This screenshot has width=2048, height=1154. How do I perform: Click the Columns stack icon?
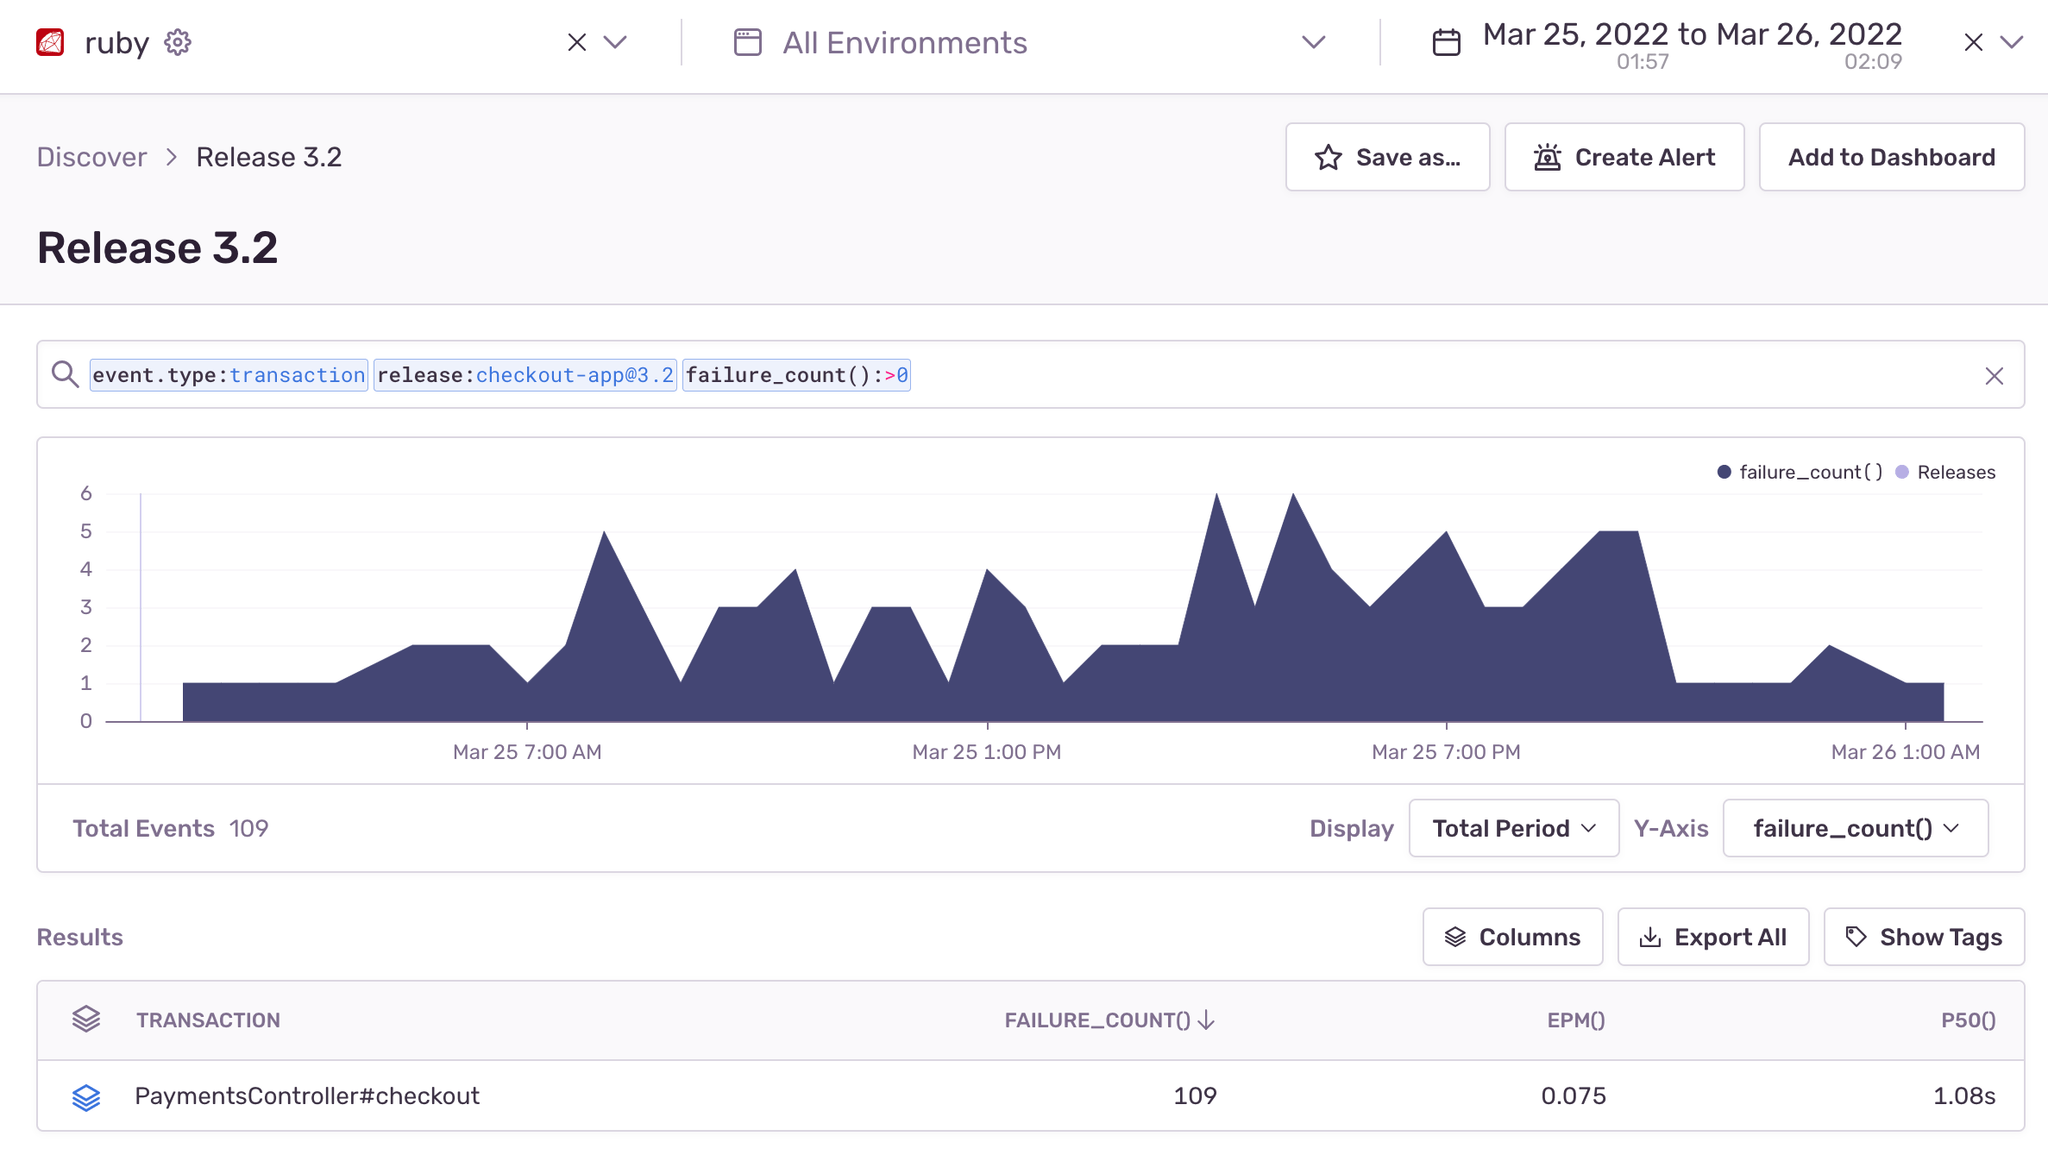point(1458,937)
